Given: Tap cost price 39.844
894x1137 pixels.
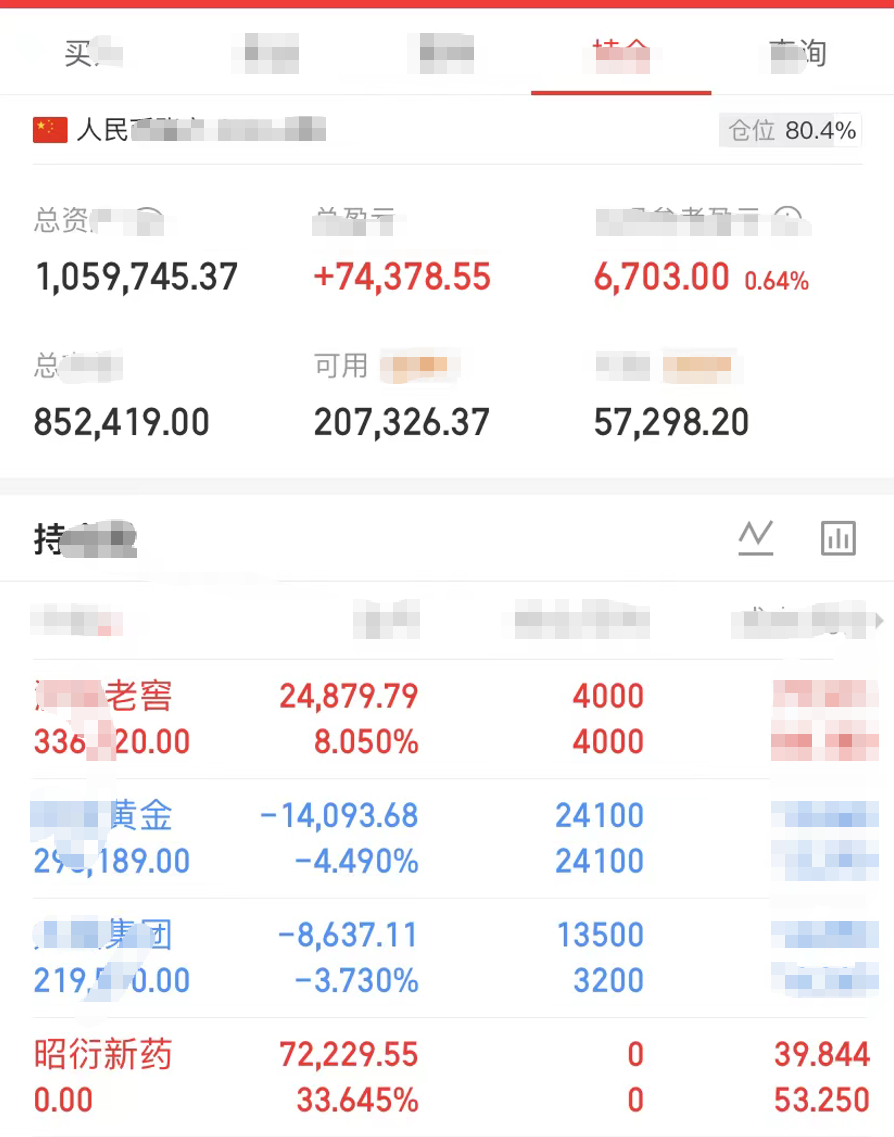Looking at the screenshot, I should (x=822, y=1054).
